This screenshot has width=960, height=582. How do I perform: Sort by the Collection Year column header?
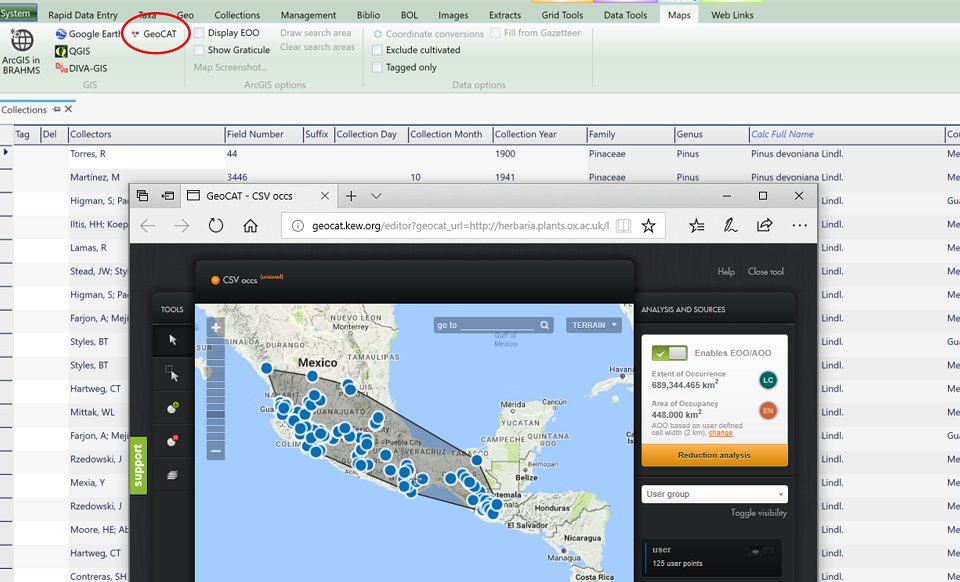(x=525, y=134)
